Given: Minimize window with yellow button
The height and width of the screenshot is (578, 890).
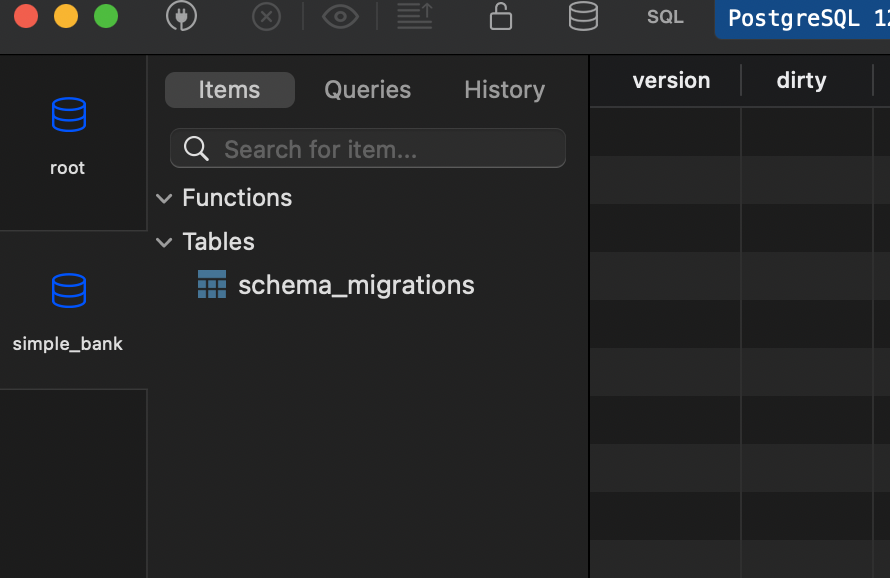Looking at the screenshot, I should tap(66, 16).
